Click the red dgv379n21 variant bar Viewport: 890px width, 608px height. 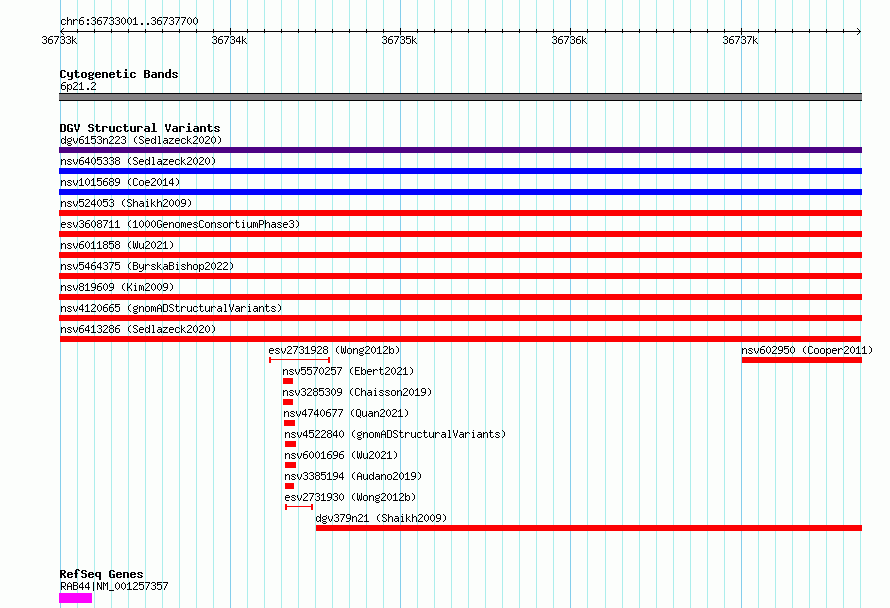point(589,528)
